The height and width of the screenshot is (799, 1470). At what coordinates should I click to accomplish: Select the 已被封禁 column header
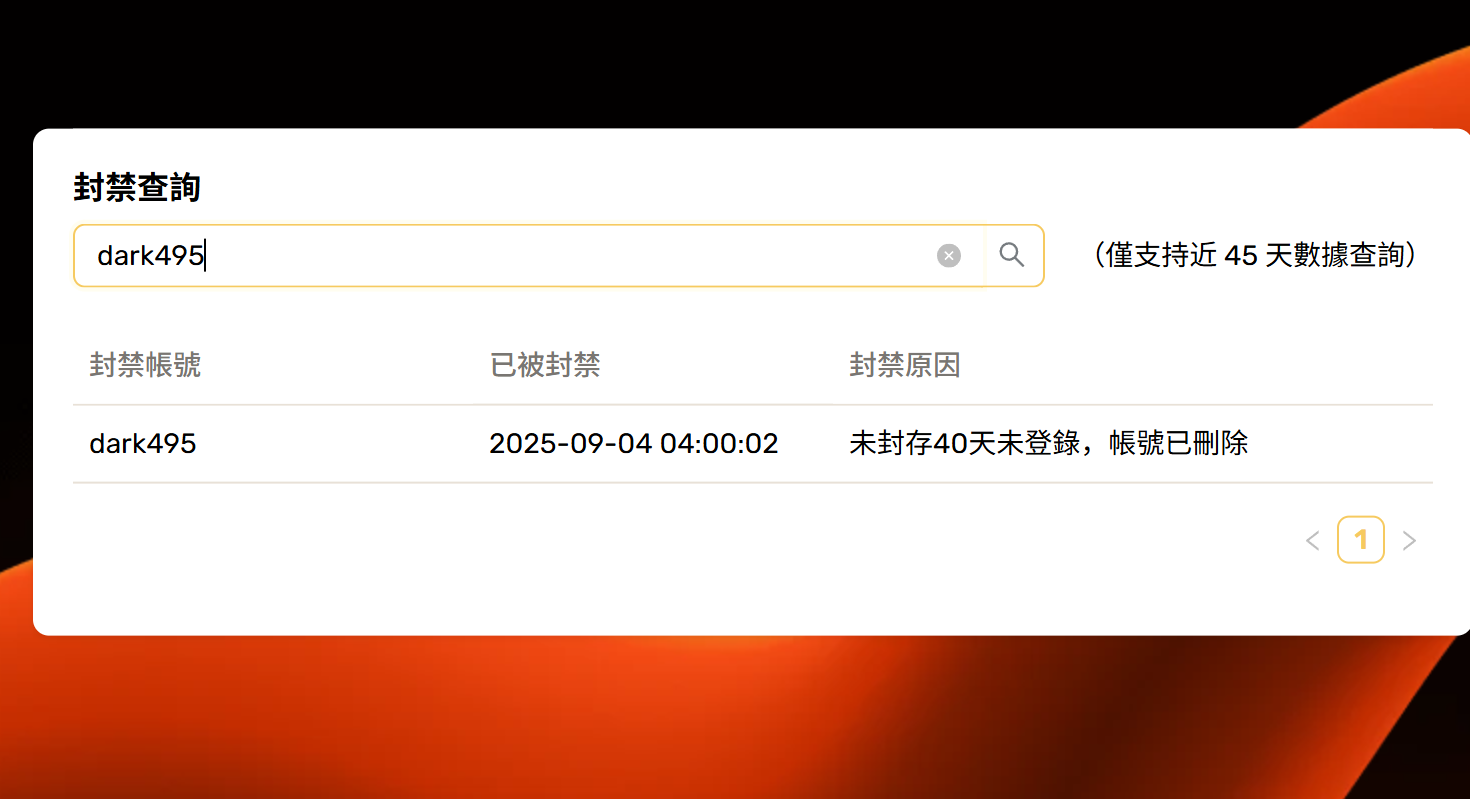[x=544, y=365]
